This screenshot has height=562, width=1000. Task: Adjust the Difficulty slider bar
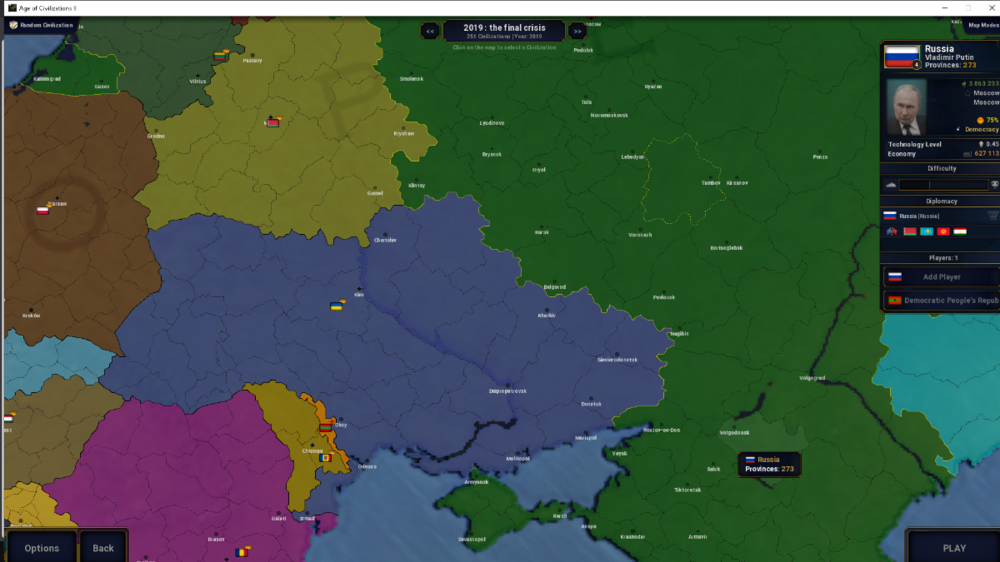point(943,185)
